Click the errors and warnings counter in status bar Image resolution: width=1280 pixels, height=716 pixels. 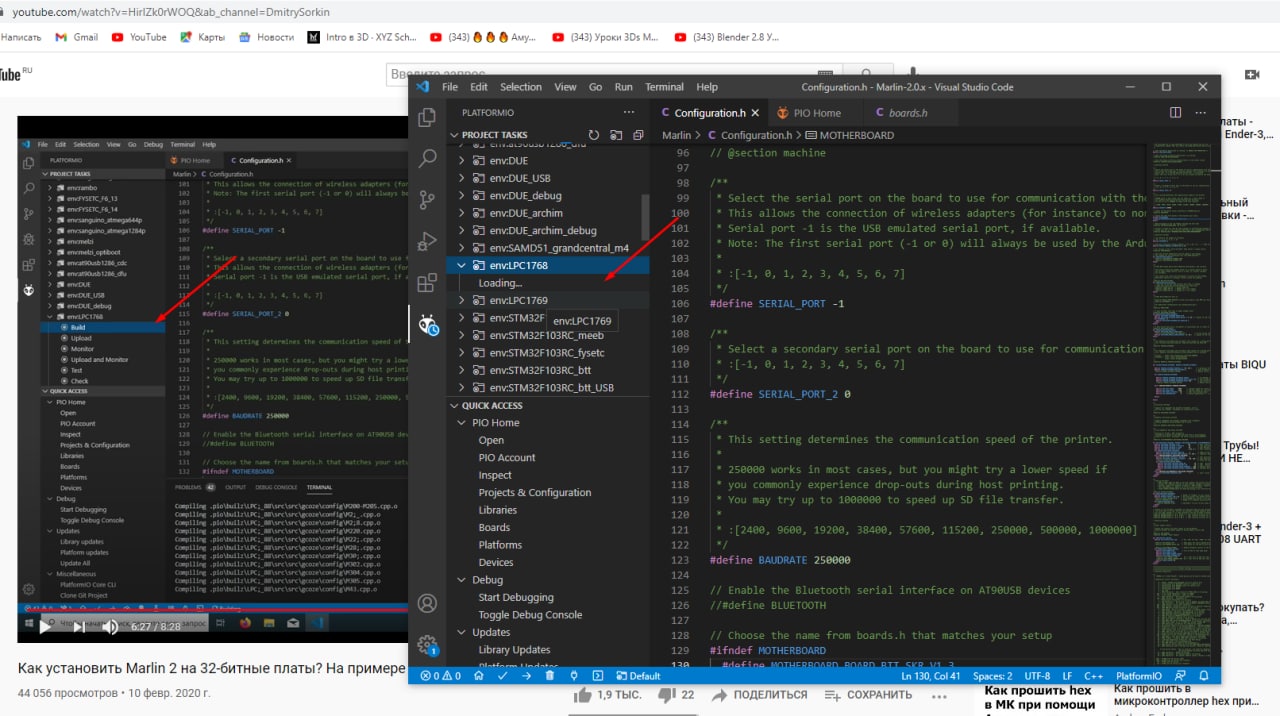point(440,676)
